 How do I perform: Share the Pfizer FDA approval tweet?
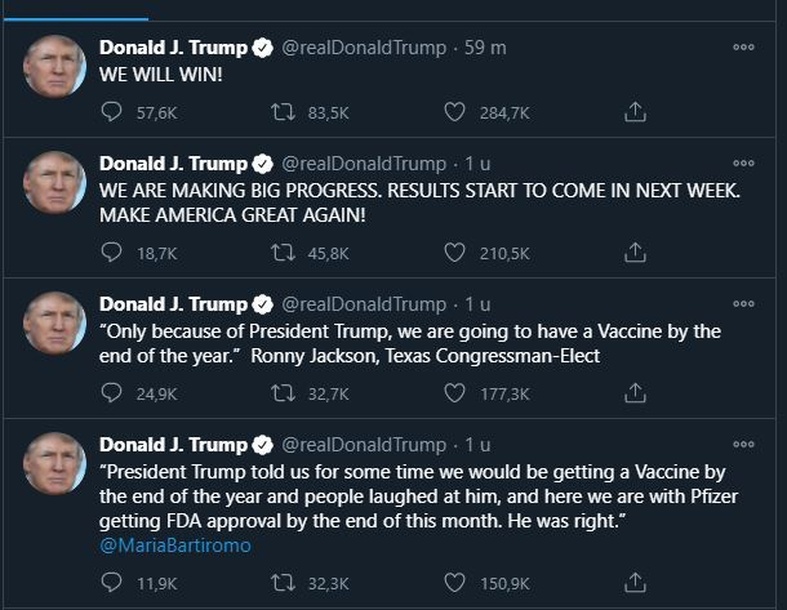pyautogui.click(x=634, y=581)
